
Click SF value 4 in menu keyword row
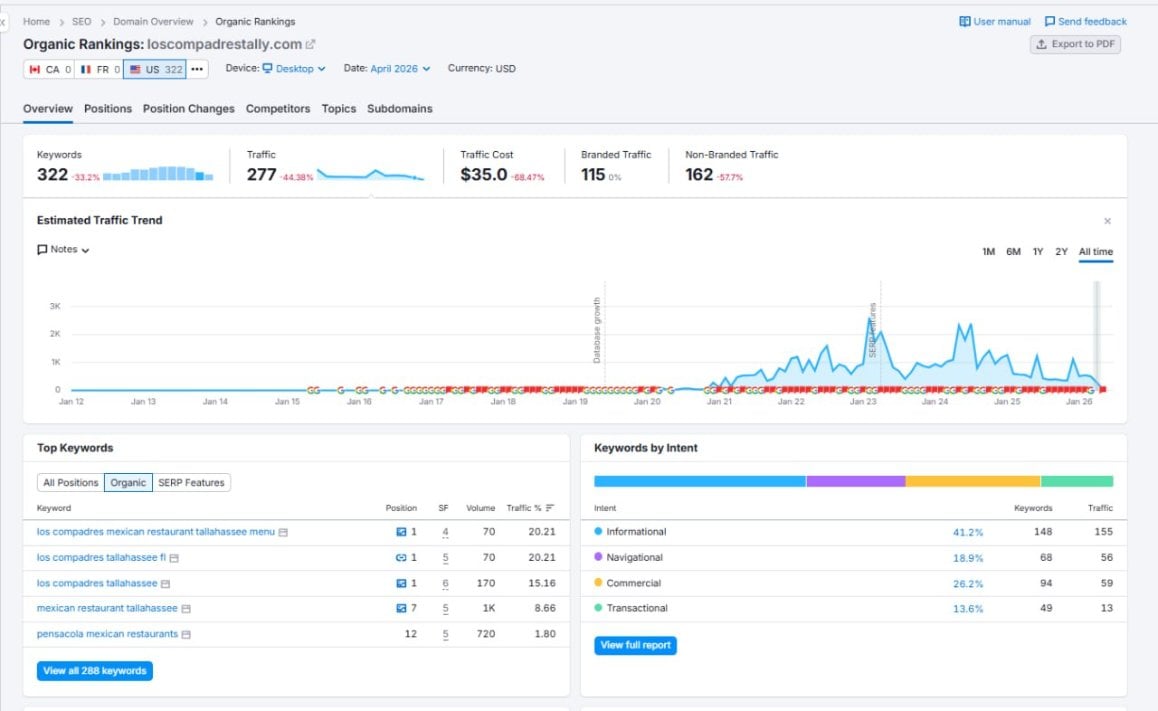[445, 532]
